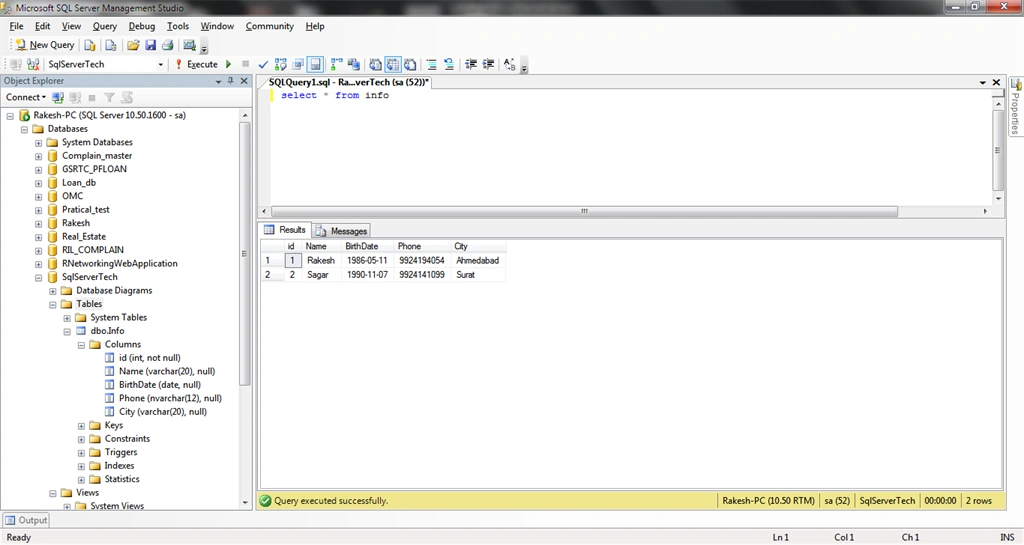Click the Open File folder icon

click(x=133, y=44)
